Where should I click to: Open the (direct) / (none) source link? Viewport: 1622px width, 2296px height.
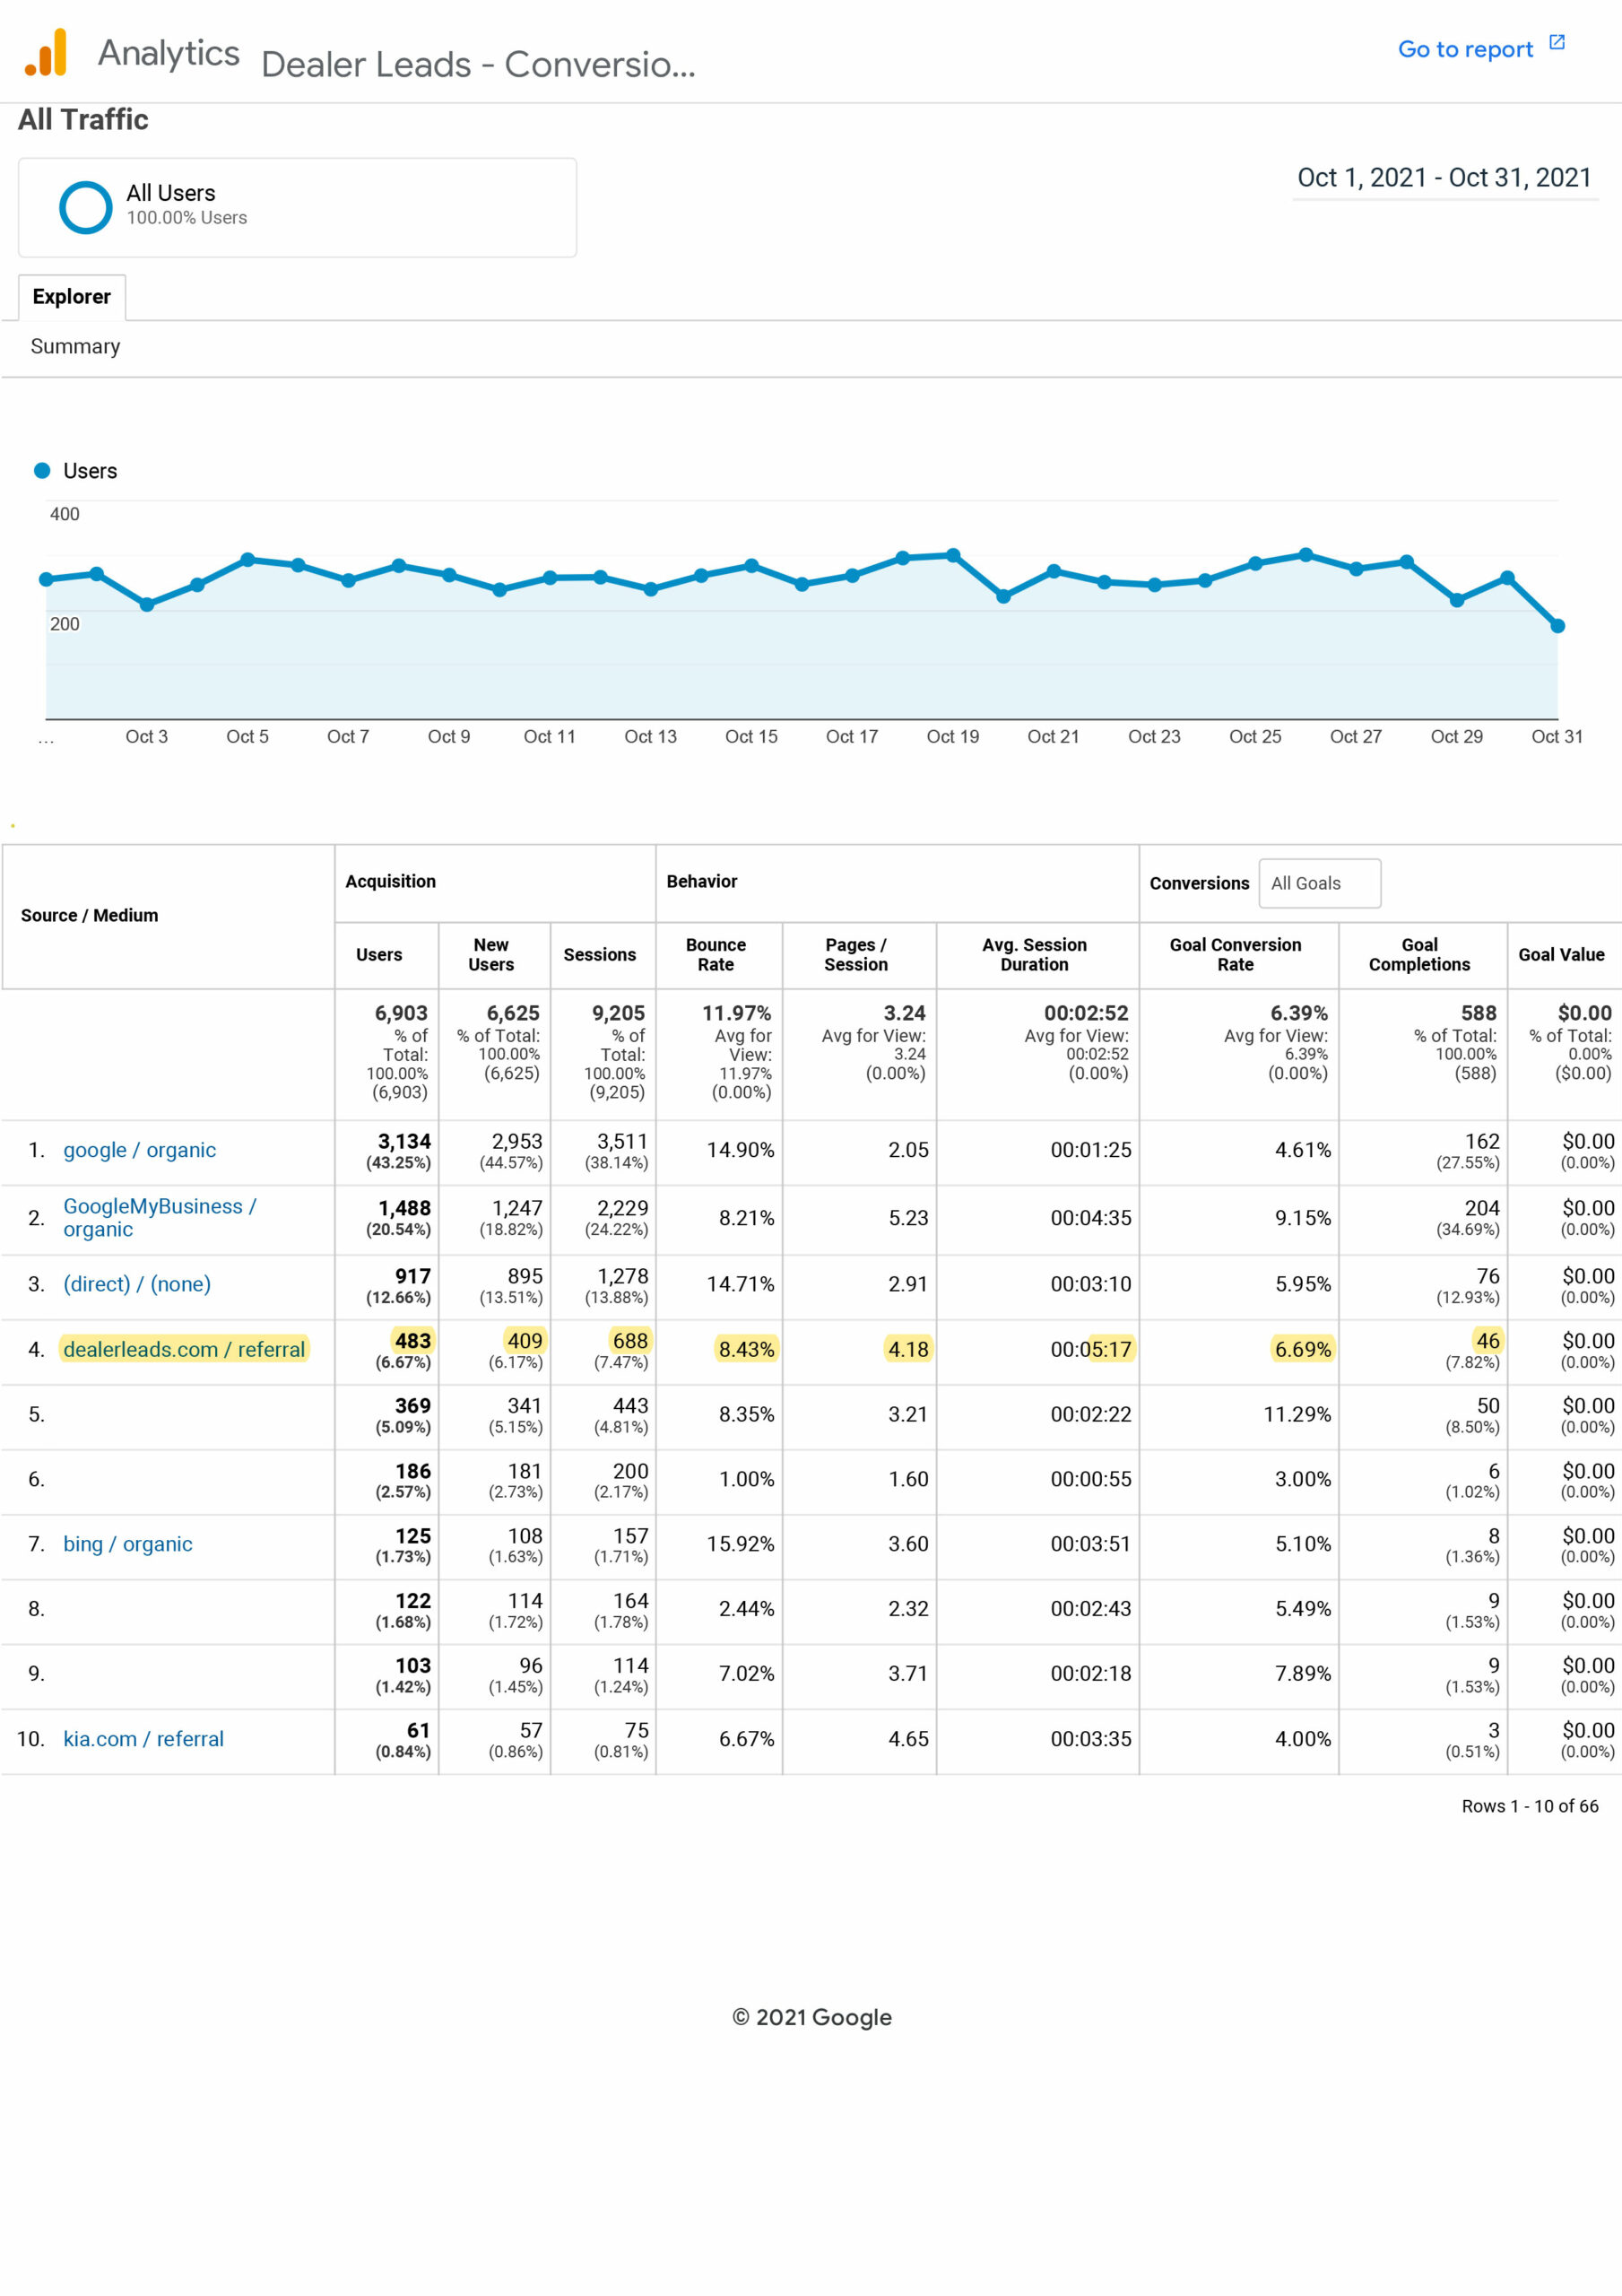click(x=137, y=1284)
